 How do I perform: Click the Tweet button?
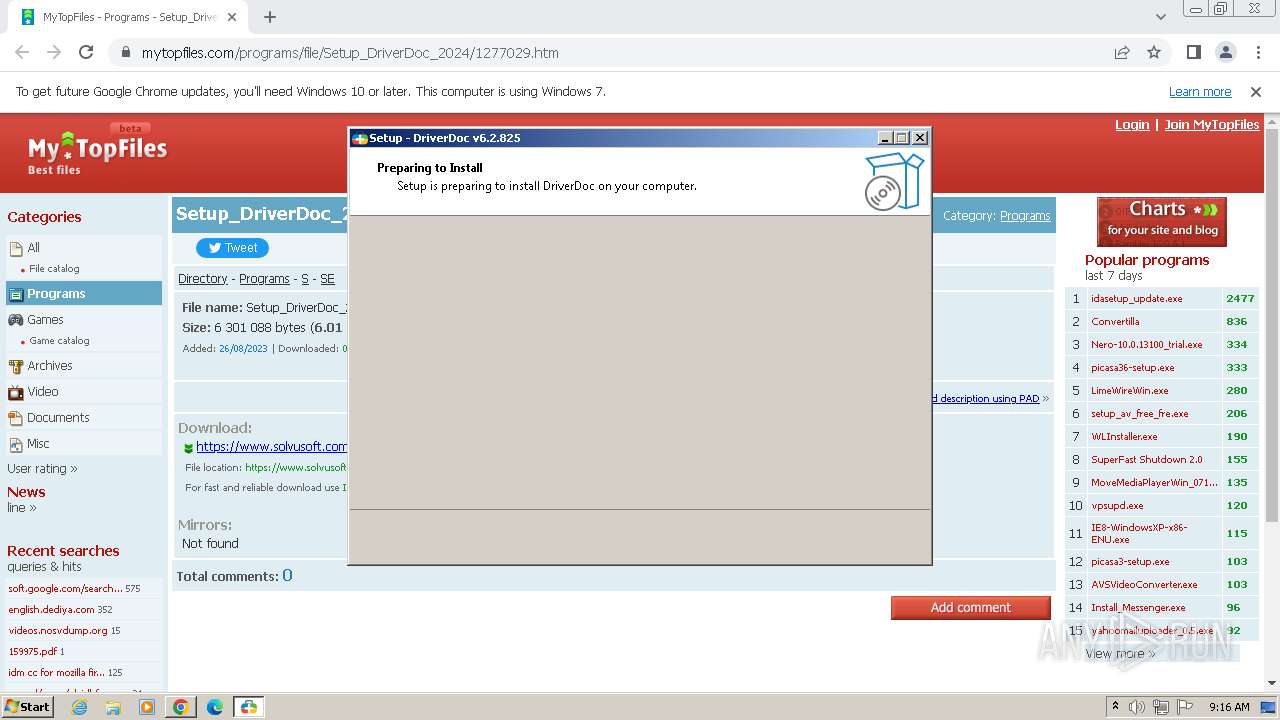point(233,248)
